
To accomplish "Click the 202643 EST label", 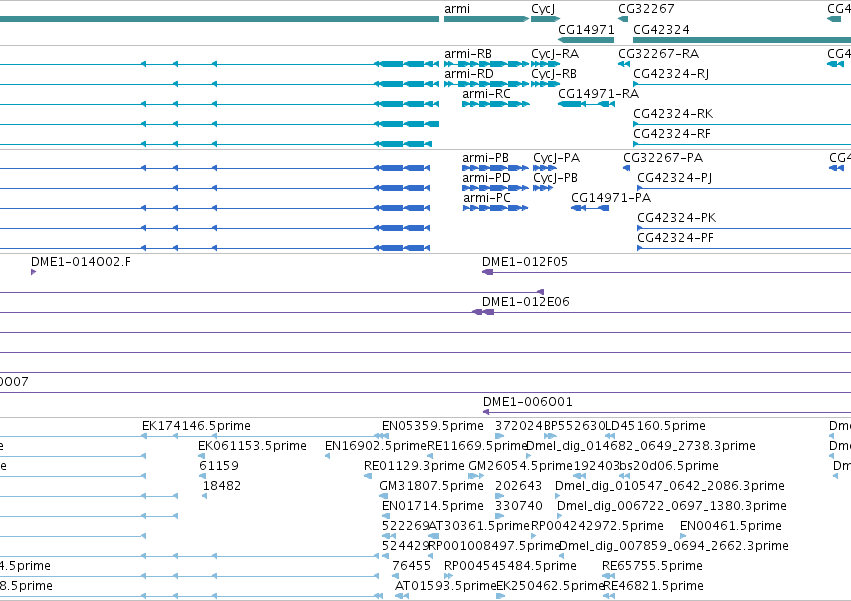I will pos(518,486).
